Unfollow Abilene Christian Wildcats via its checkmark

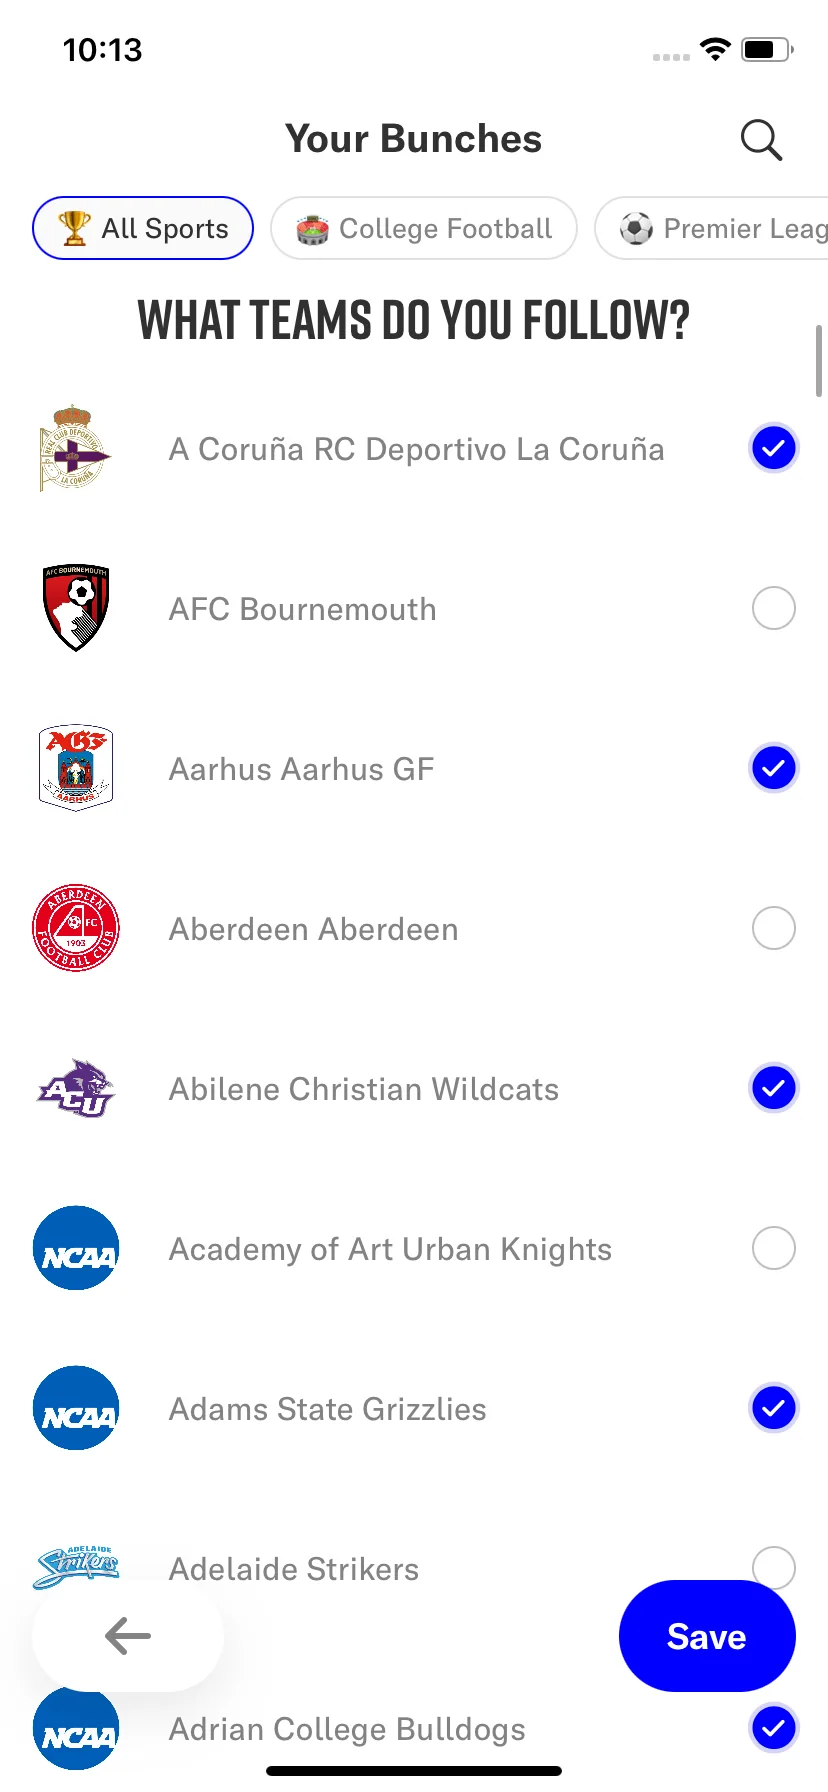[x=774, y=1088]
